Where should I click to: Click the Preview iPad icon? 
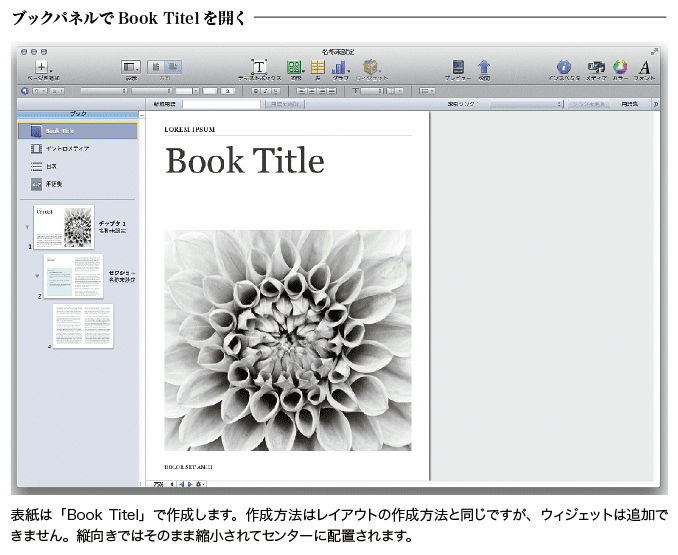tap(458, 67)
